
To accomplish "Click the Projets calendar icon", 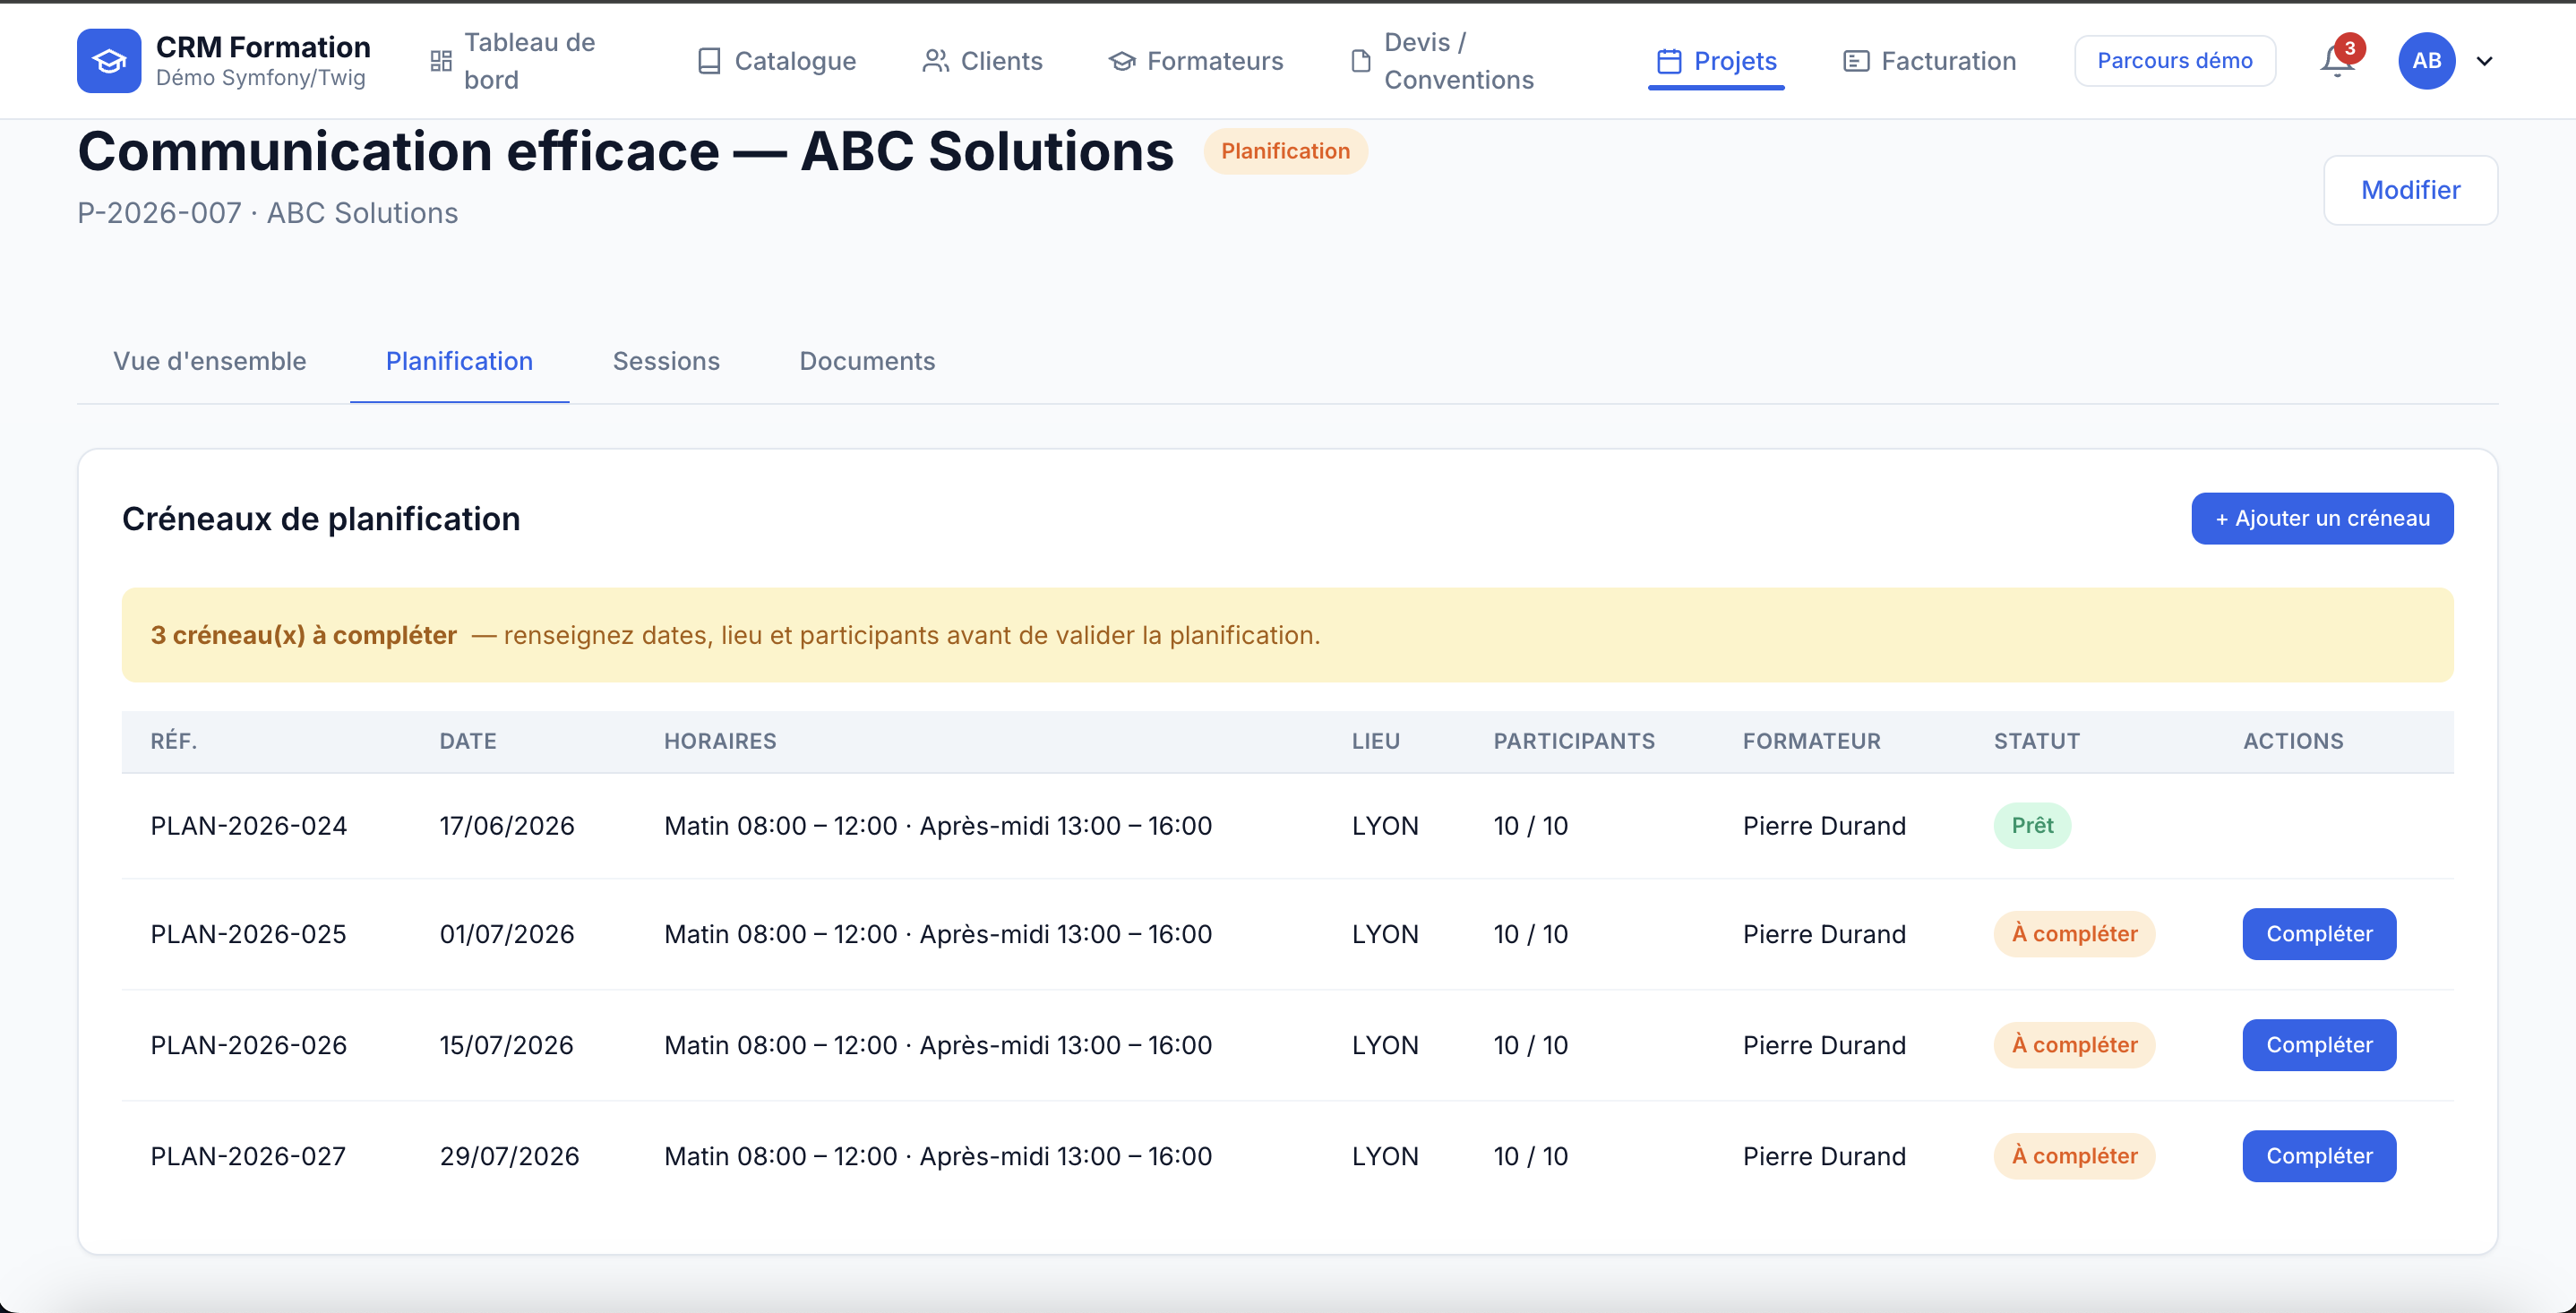I will [x=1669, y=61].
